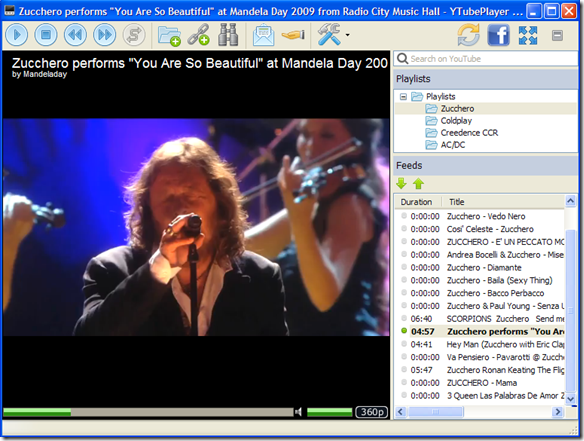Image resolution: width=584 pixels, height=441 pixels.
Task: Collapse the Playlists tree node
Action: click(403, 97)
